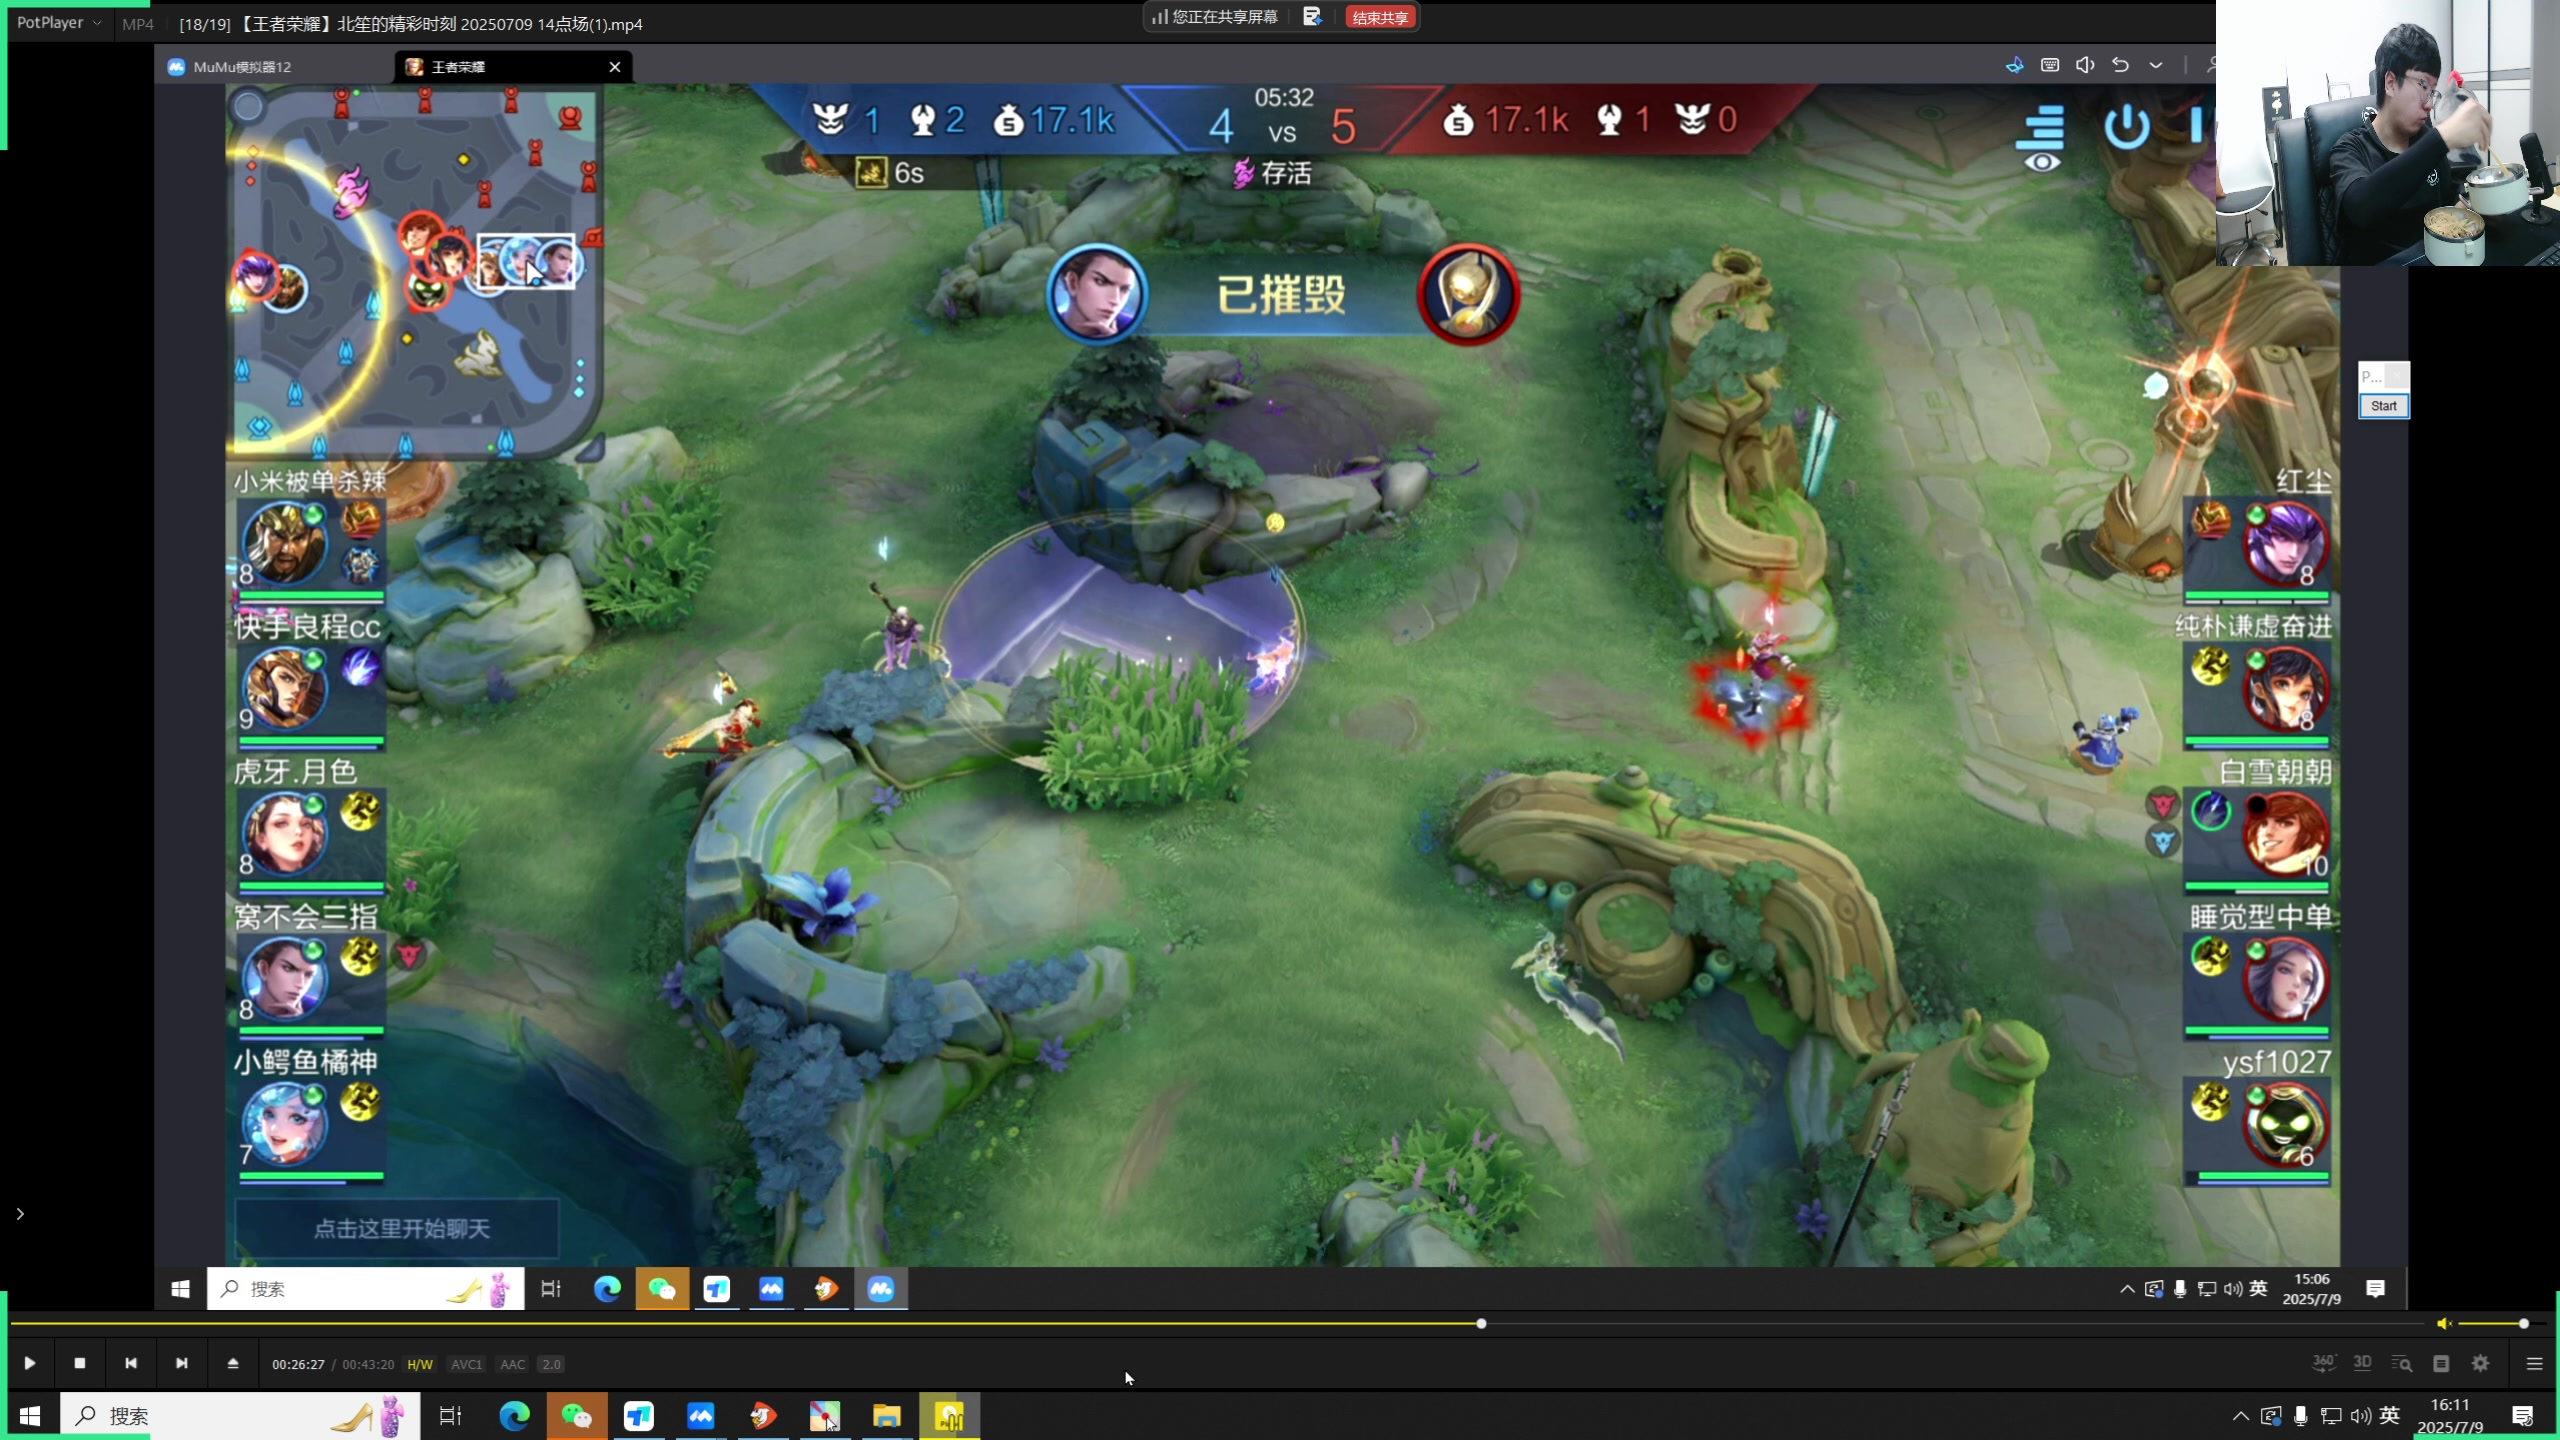Play the video in PotPlayer
The width and height of the screenshot is (2560, 1440).
pyautogui.click(x=29, y=1363)
